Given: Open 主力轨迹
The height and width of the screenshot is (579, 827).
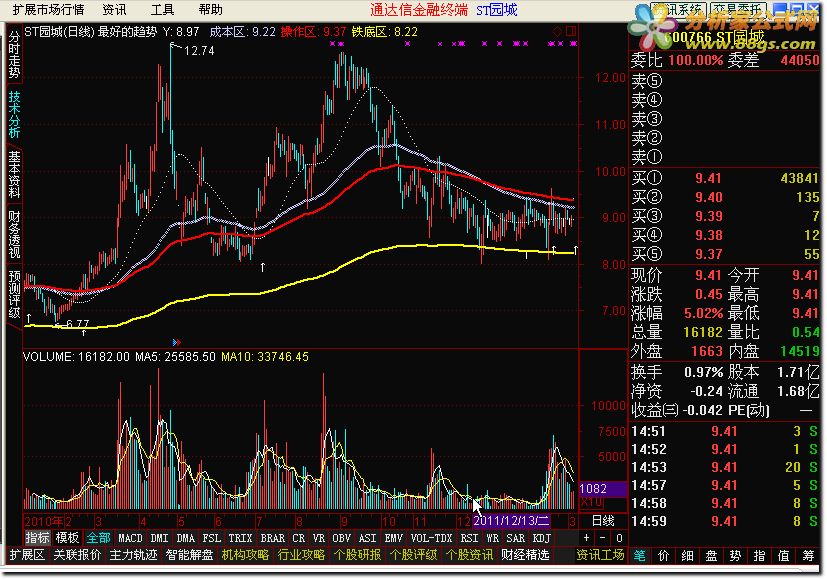Looking at the screenshot, I should 133,555.
